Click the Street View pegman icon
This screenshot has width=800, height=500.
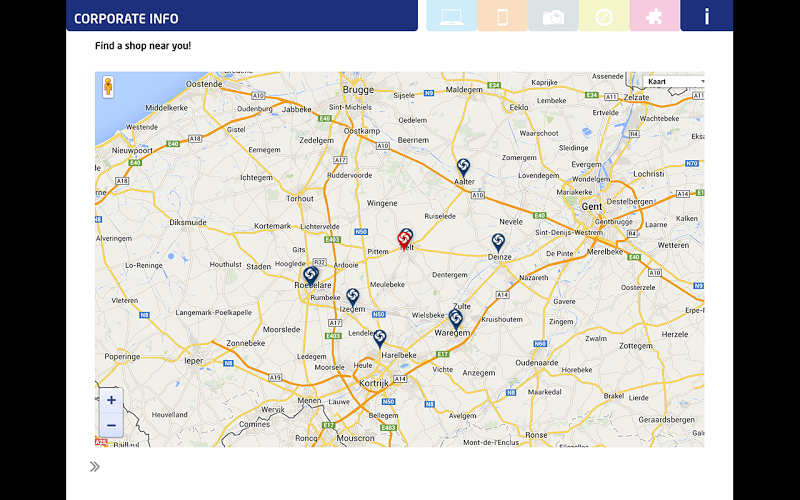pos(108,87)
